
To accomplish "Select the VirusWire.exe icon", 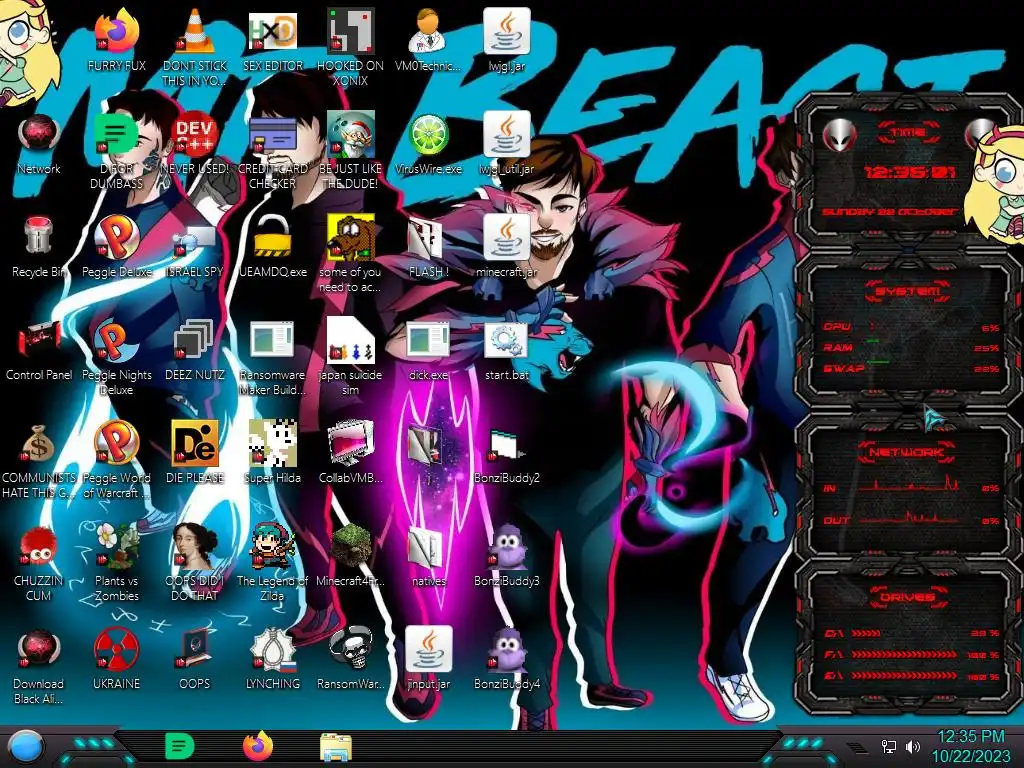I will pyautogui.click(x=428, y=144).
